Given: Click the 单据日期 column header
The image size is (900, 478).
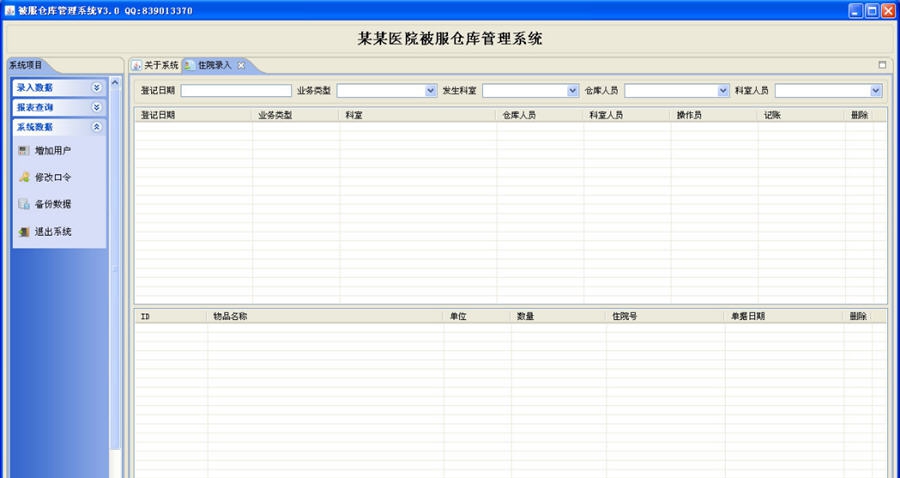Looking at the screenshot, I should pos(784,316).
